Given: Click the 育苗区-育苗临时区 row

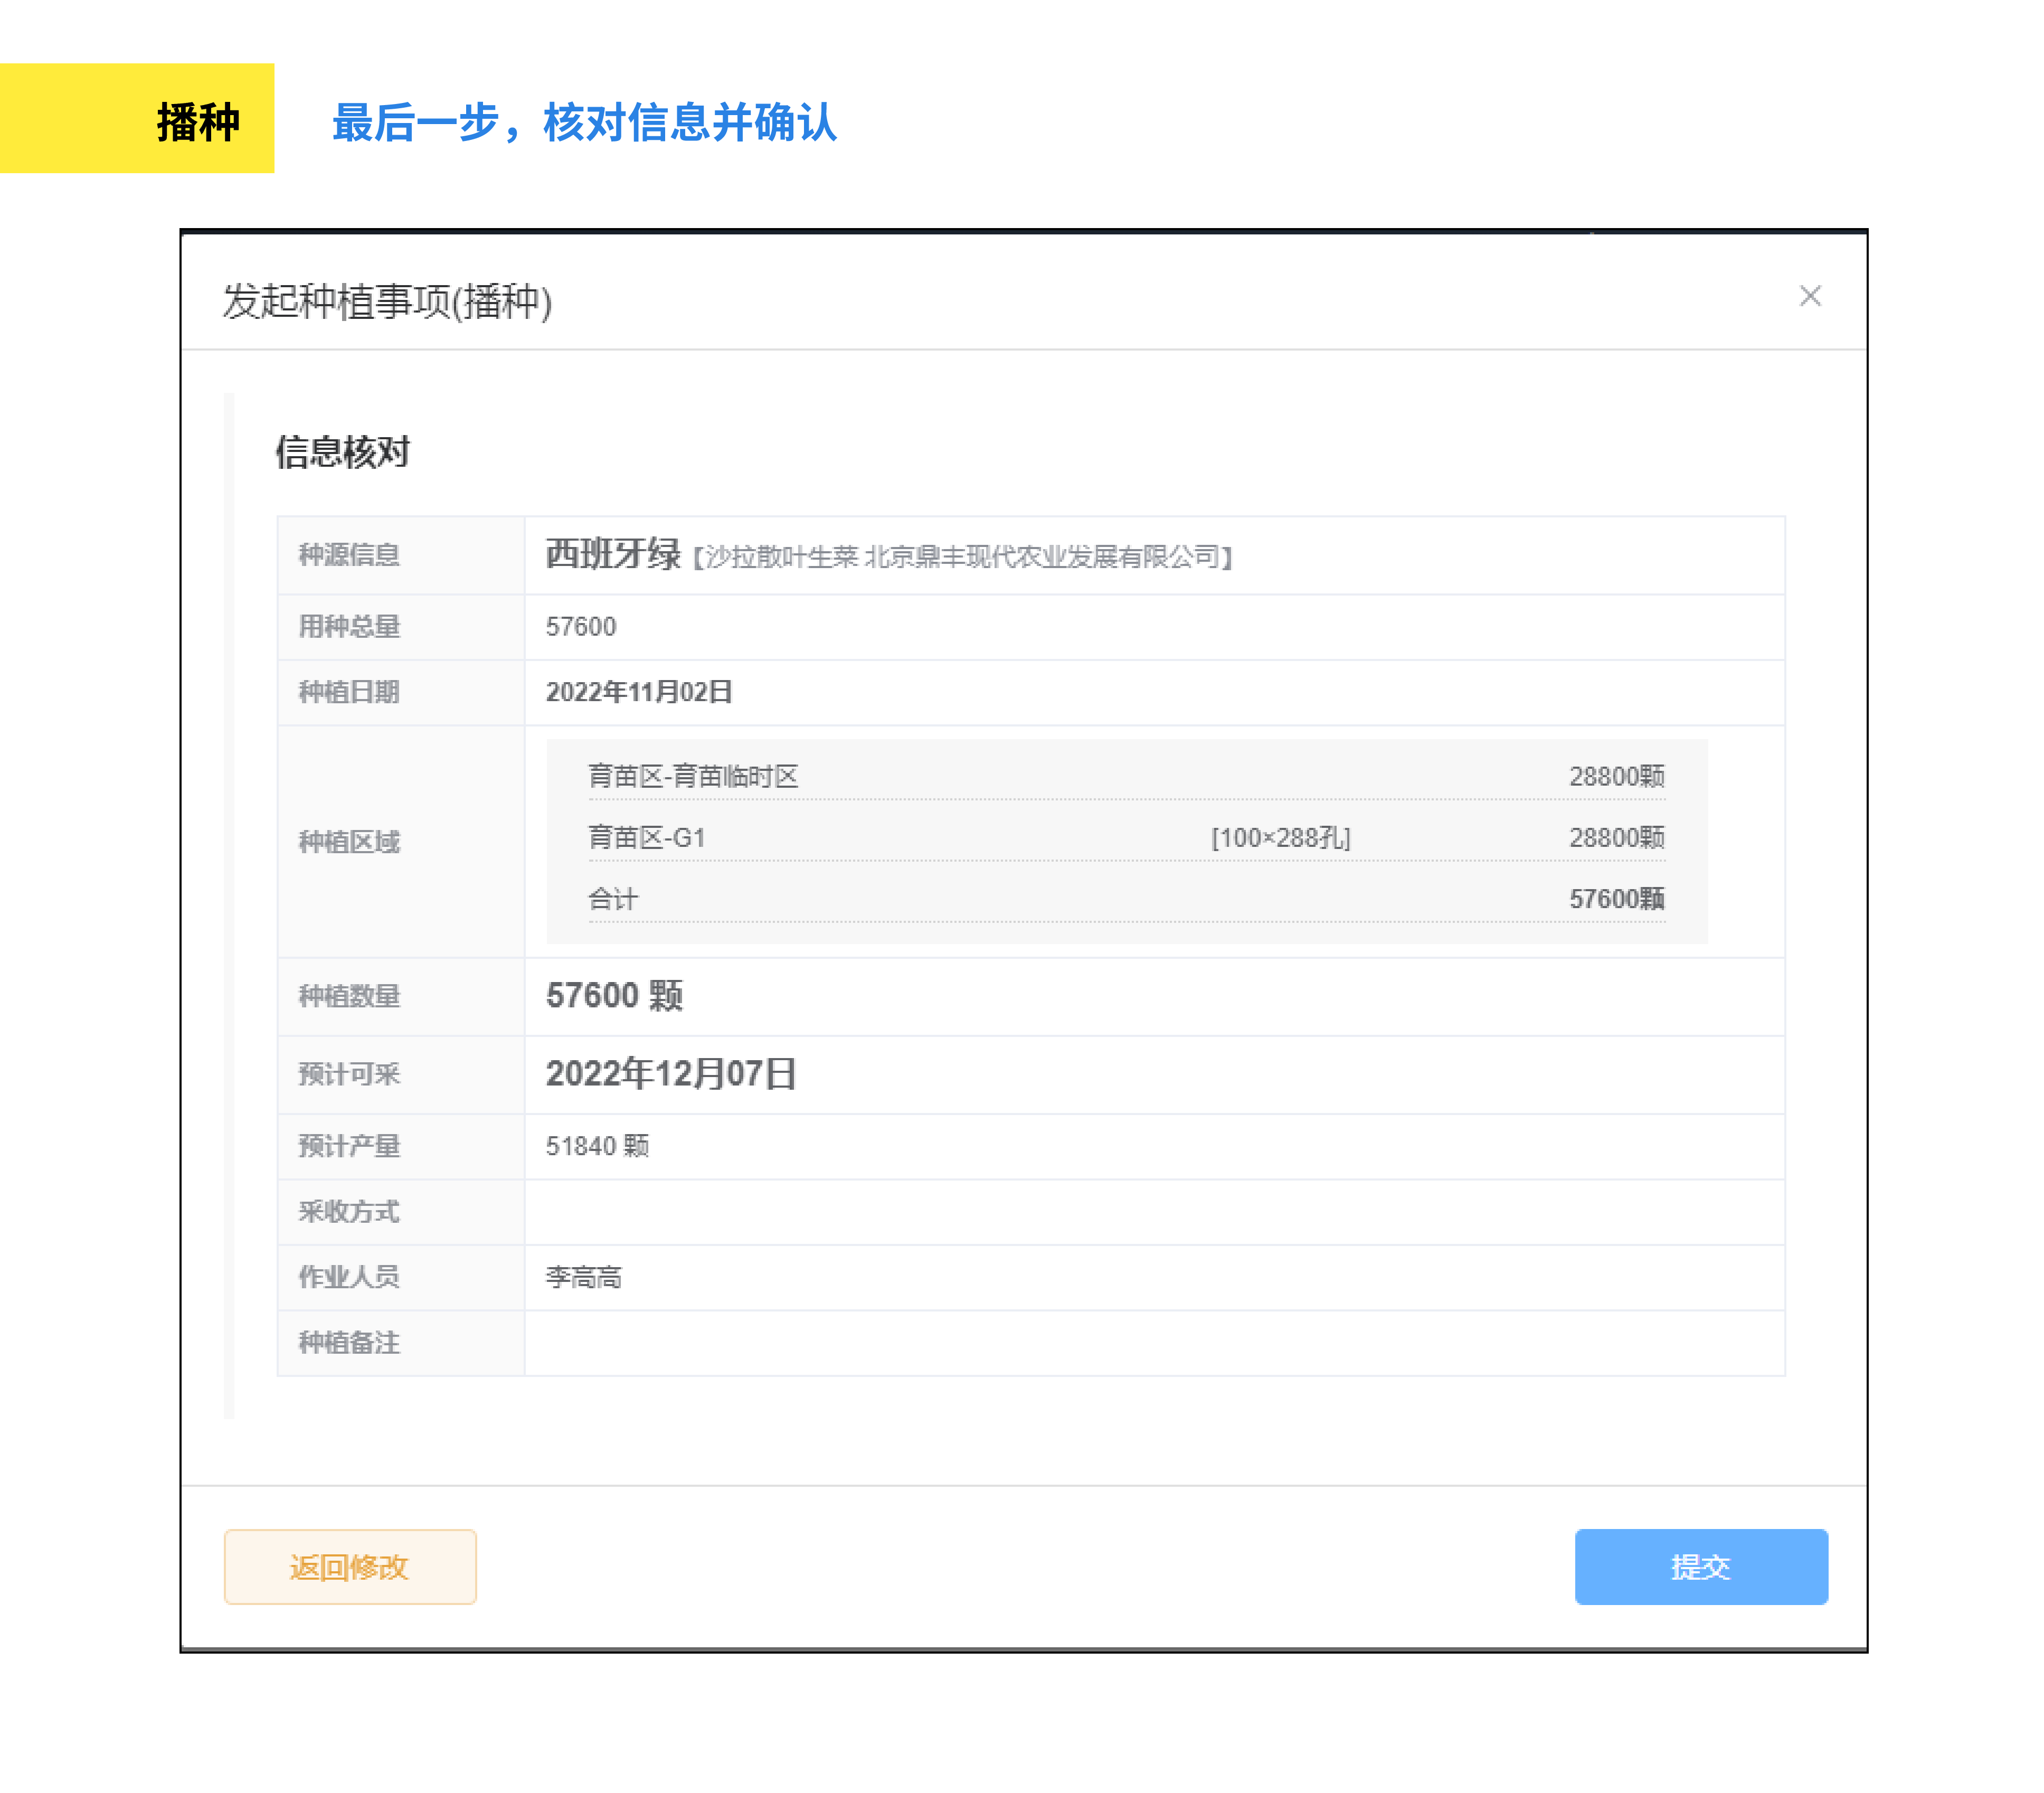Looking at the screenshot, I should point(1126,776).
